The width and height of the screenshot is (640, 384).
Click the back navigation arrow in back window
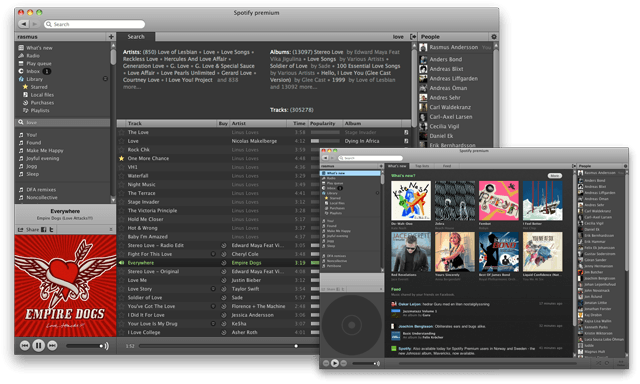point(24,24)
